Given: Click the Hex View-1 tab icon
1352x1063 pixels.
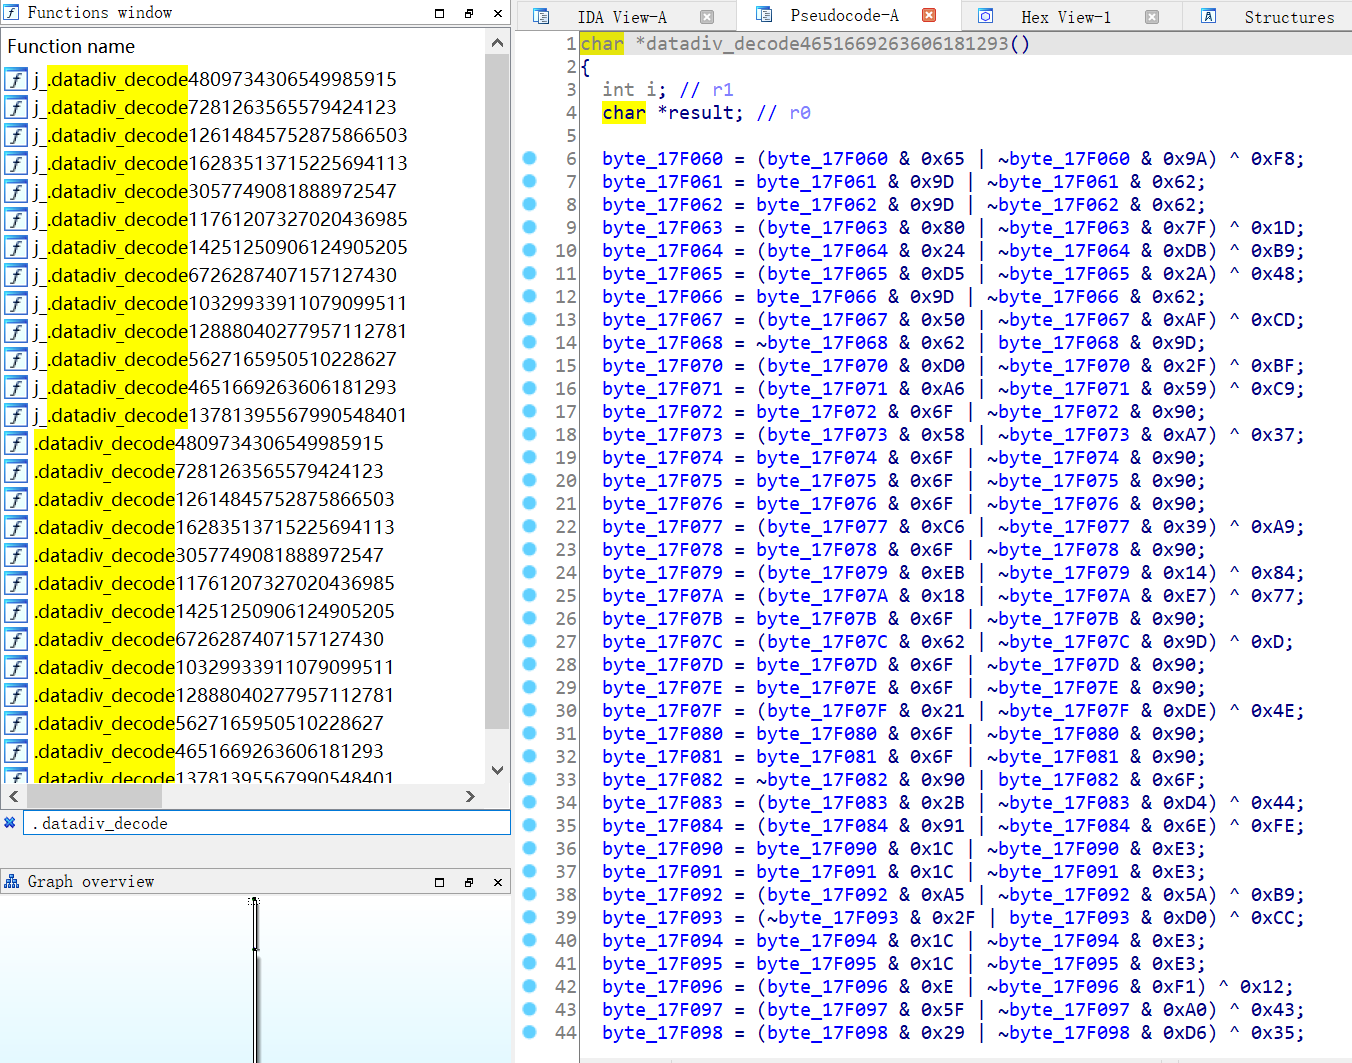Looking at the screenshot, I should pyautogui.click(x=985, y=16).
